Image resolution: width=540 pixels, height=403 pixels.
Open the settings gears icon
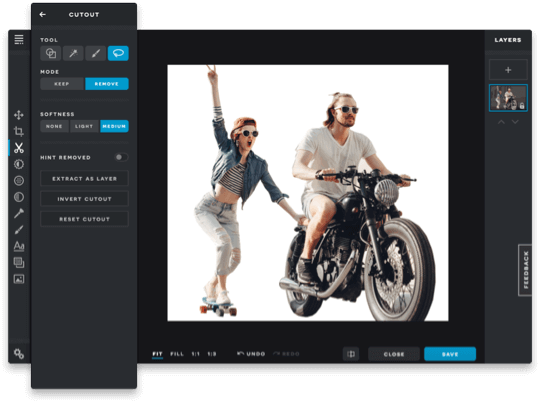pyautogui.click(x=19, y=353)
